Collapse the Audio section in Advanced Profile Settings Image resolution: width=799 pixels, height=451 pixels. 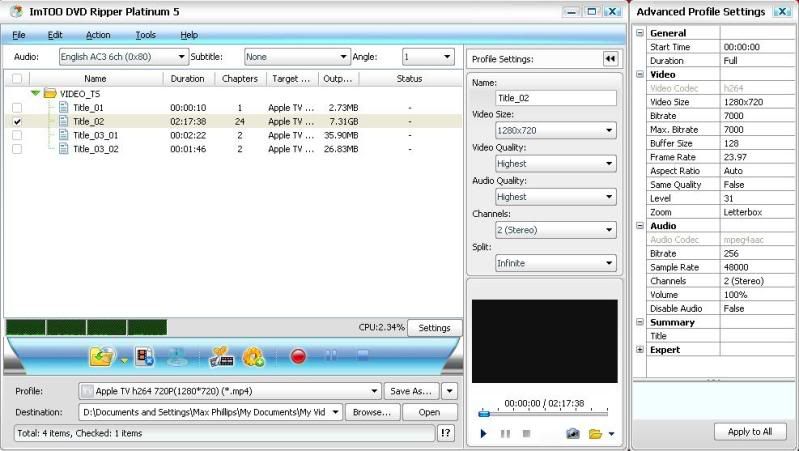pyautogui.click(x=640, y=226)
